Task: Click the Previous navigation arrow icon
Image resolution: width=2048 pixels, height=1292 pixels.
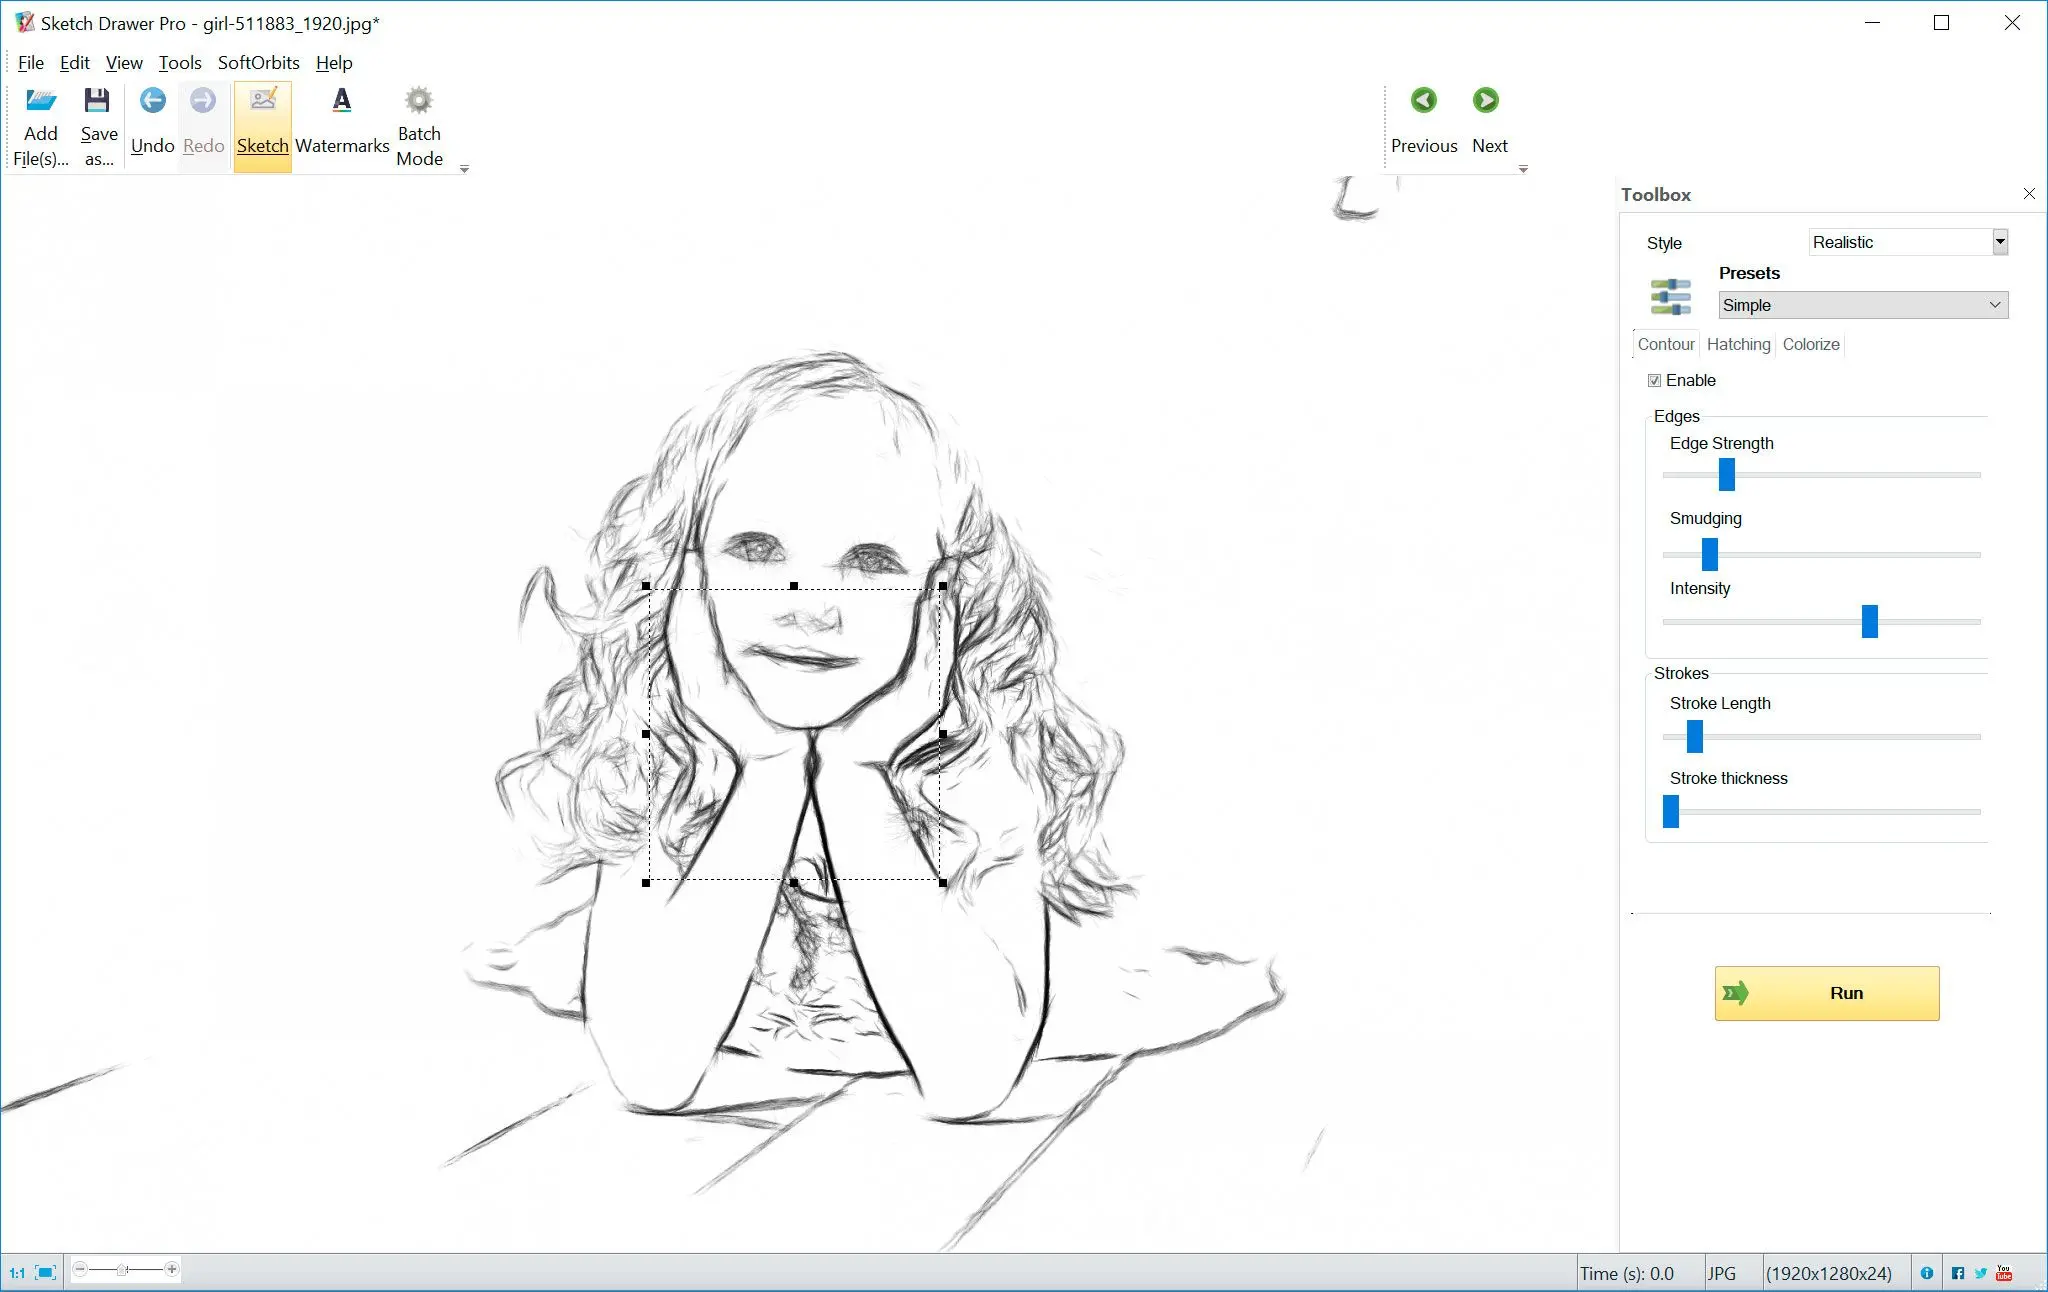Action: [1423, 100]
